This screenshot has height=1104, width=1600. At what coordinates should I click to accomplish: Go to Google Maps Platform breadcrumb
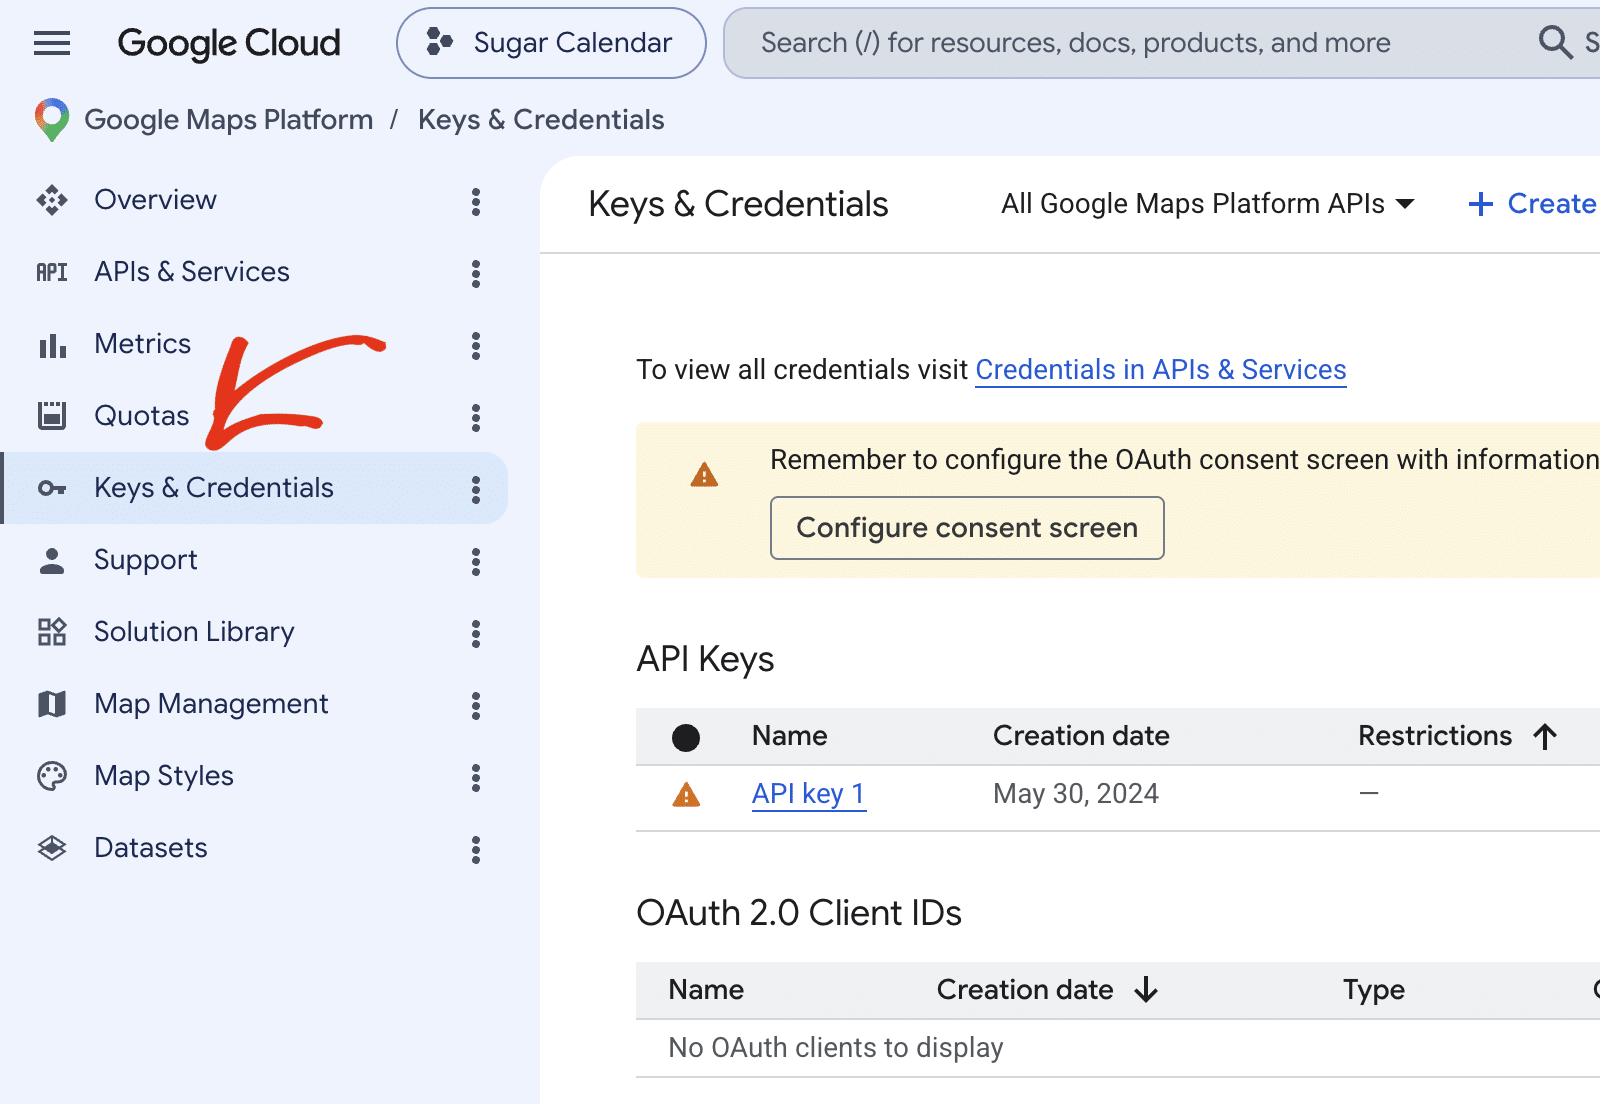(229, 120)
